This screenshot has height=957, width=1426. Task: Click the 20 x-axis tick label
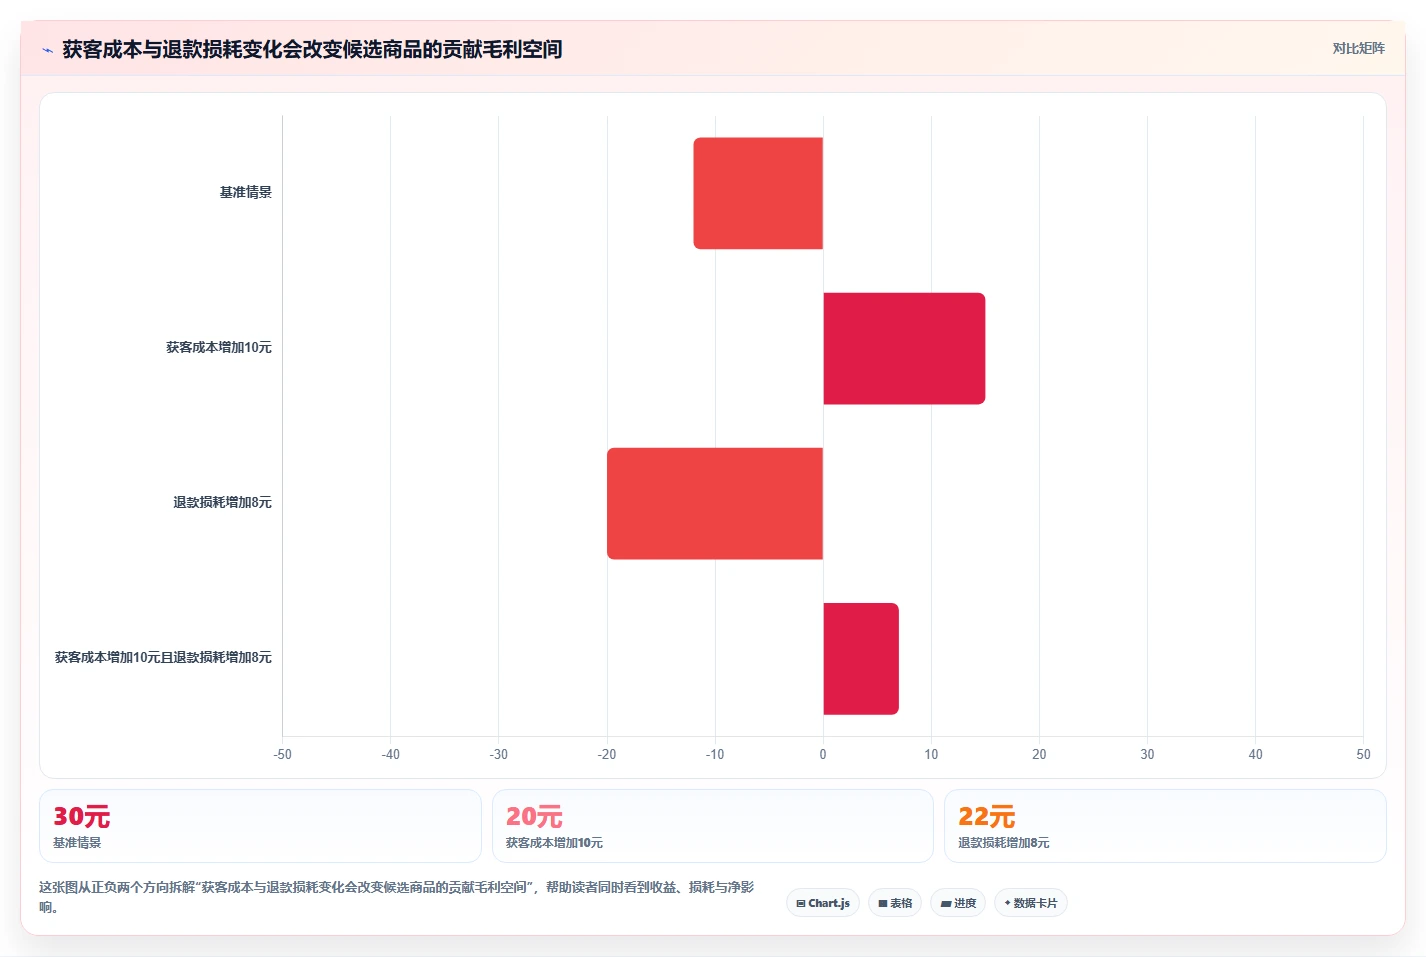click(1039, 754)
